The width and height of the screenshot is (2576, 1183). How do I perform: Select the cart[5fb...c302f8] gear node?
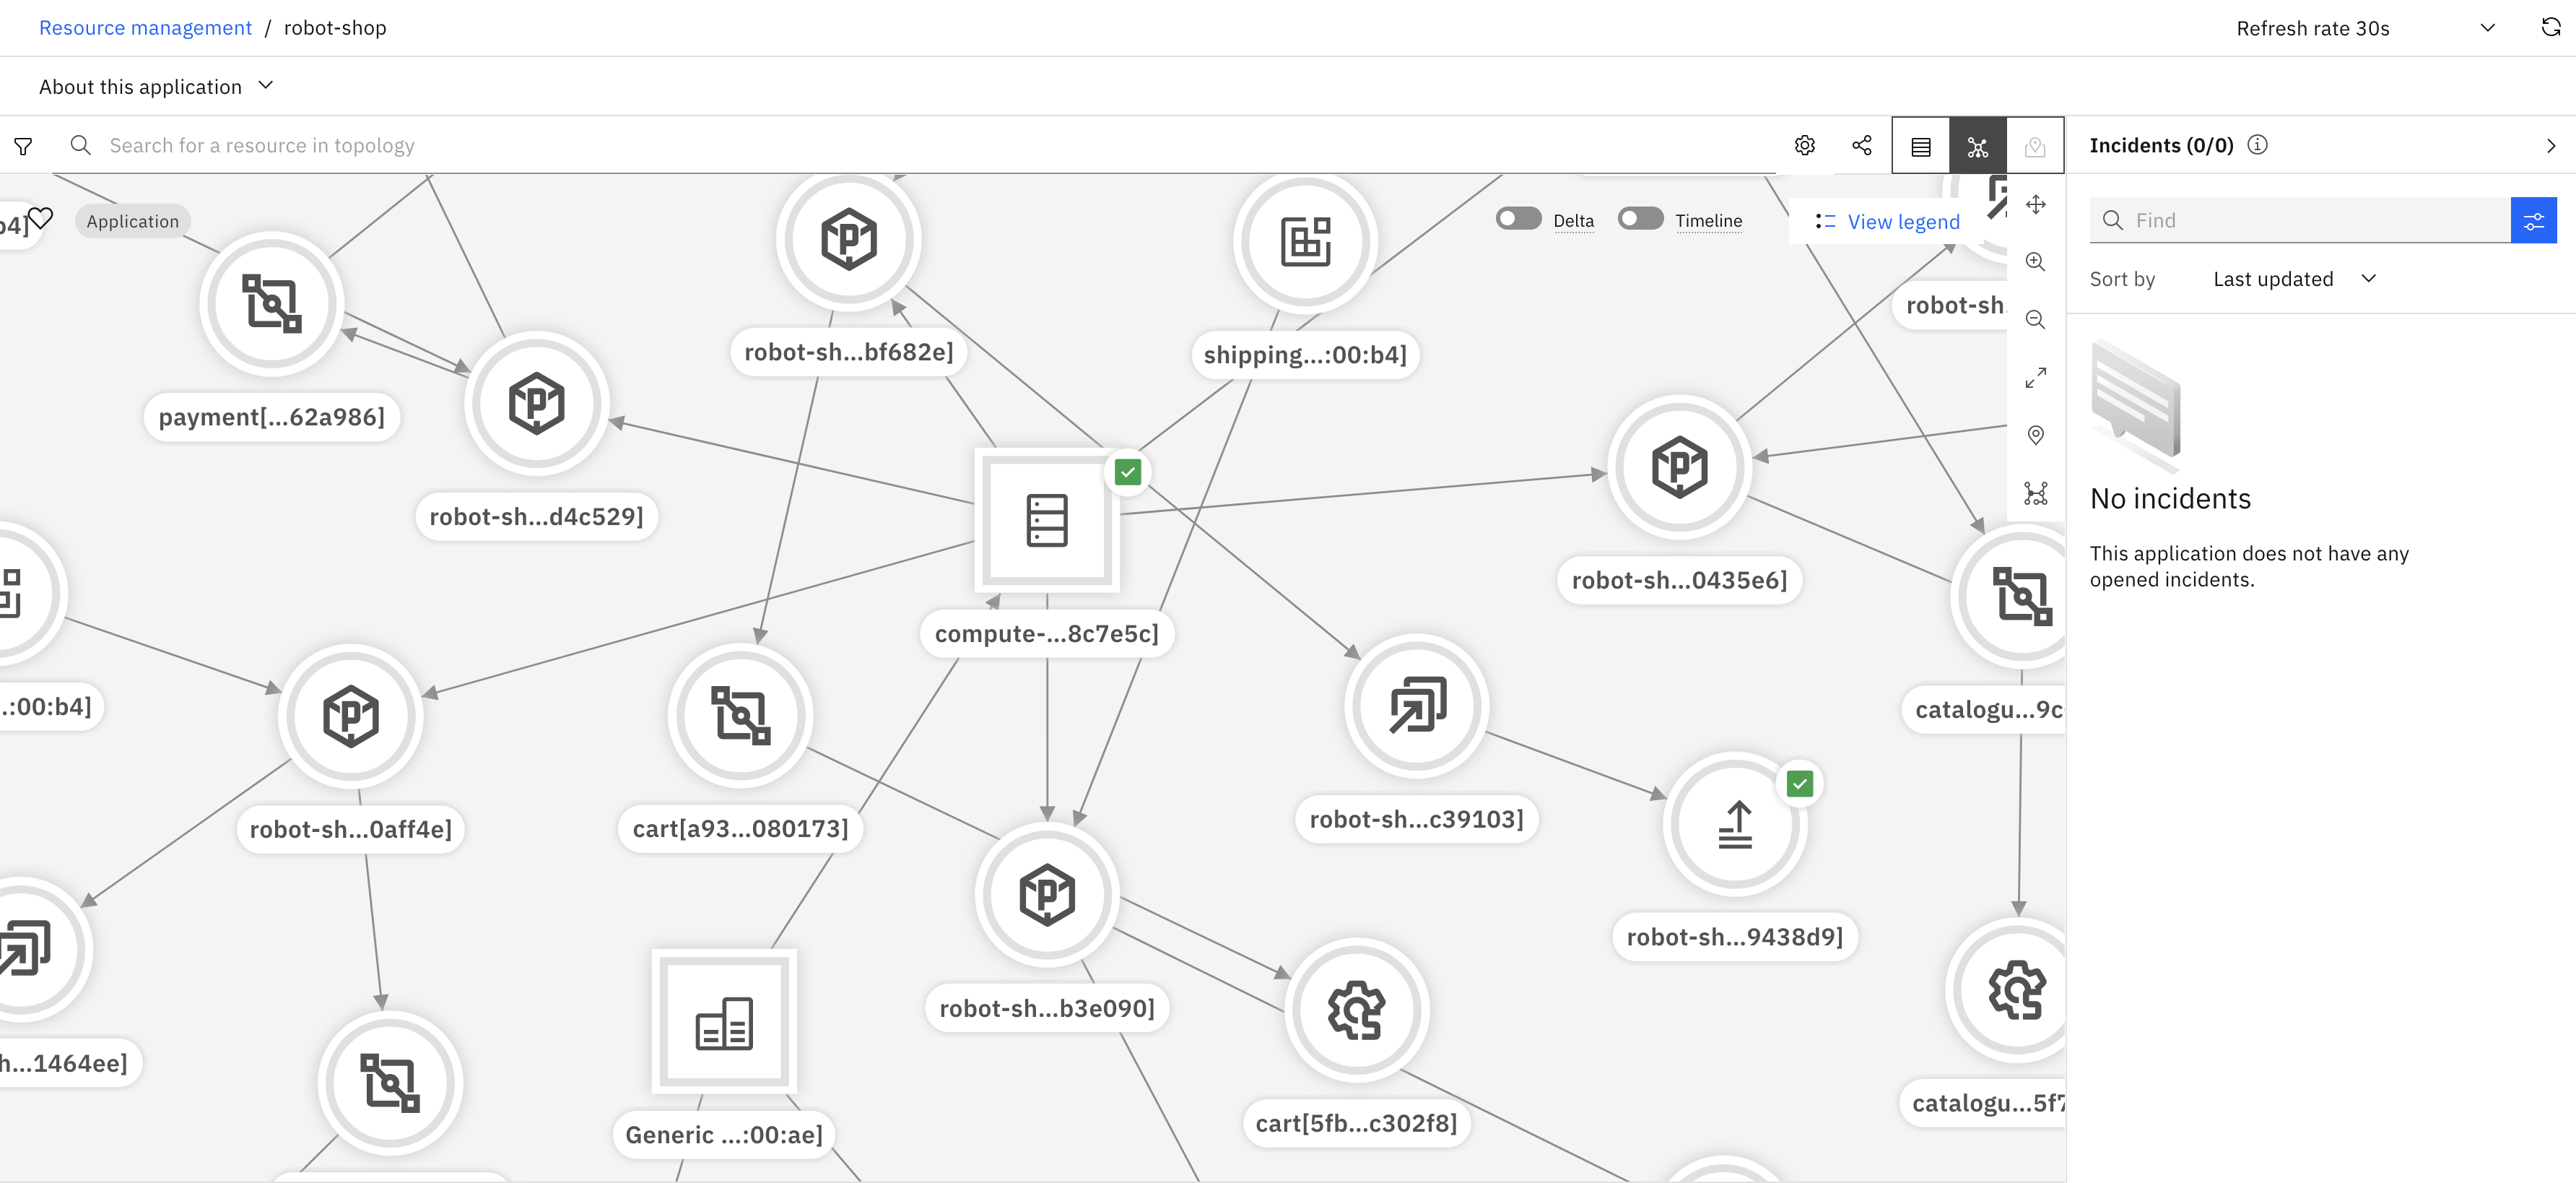pyautogui.click(x=1357, y=1010)
